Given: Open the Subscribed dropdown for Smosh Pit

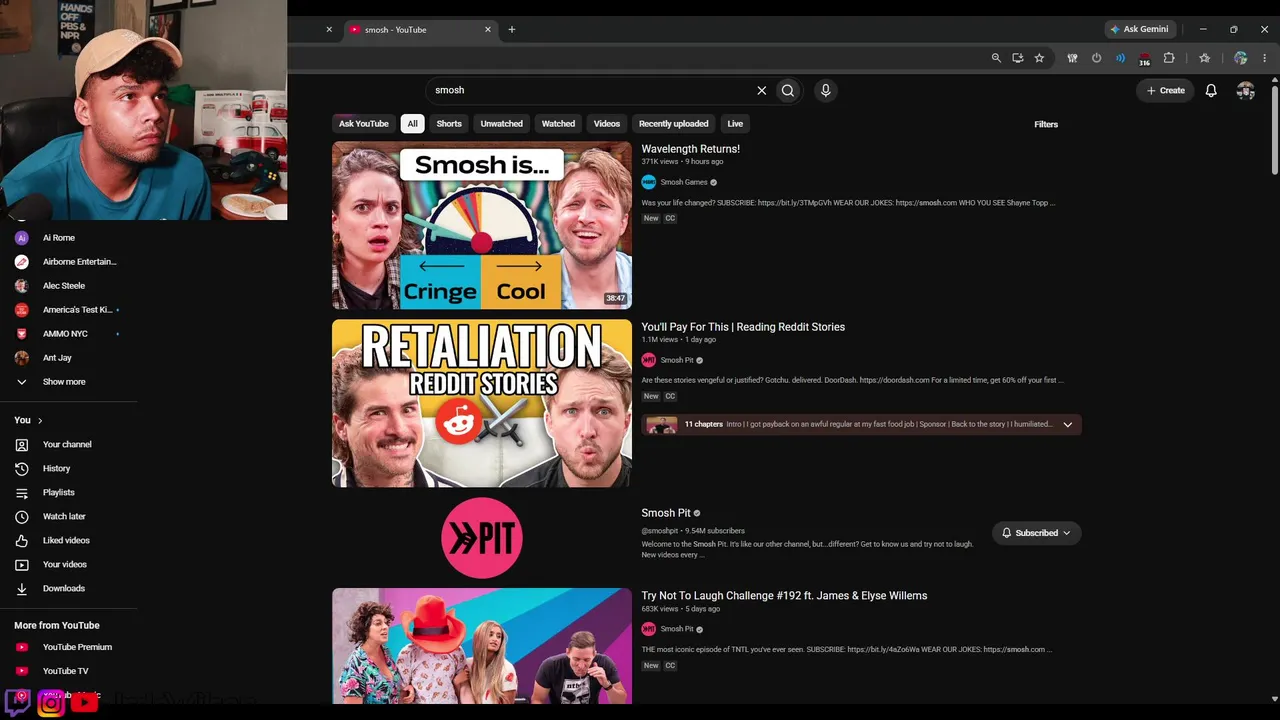Looking at the screenshot, I should (1037, 533).
